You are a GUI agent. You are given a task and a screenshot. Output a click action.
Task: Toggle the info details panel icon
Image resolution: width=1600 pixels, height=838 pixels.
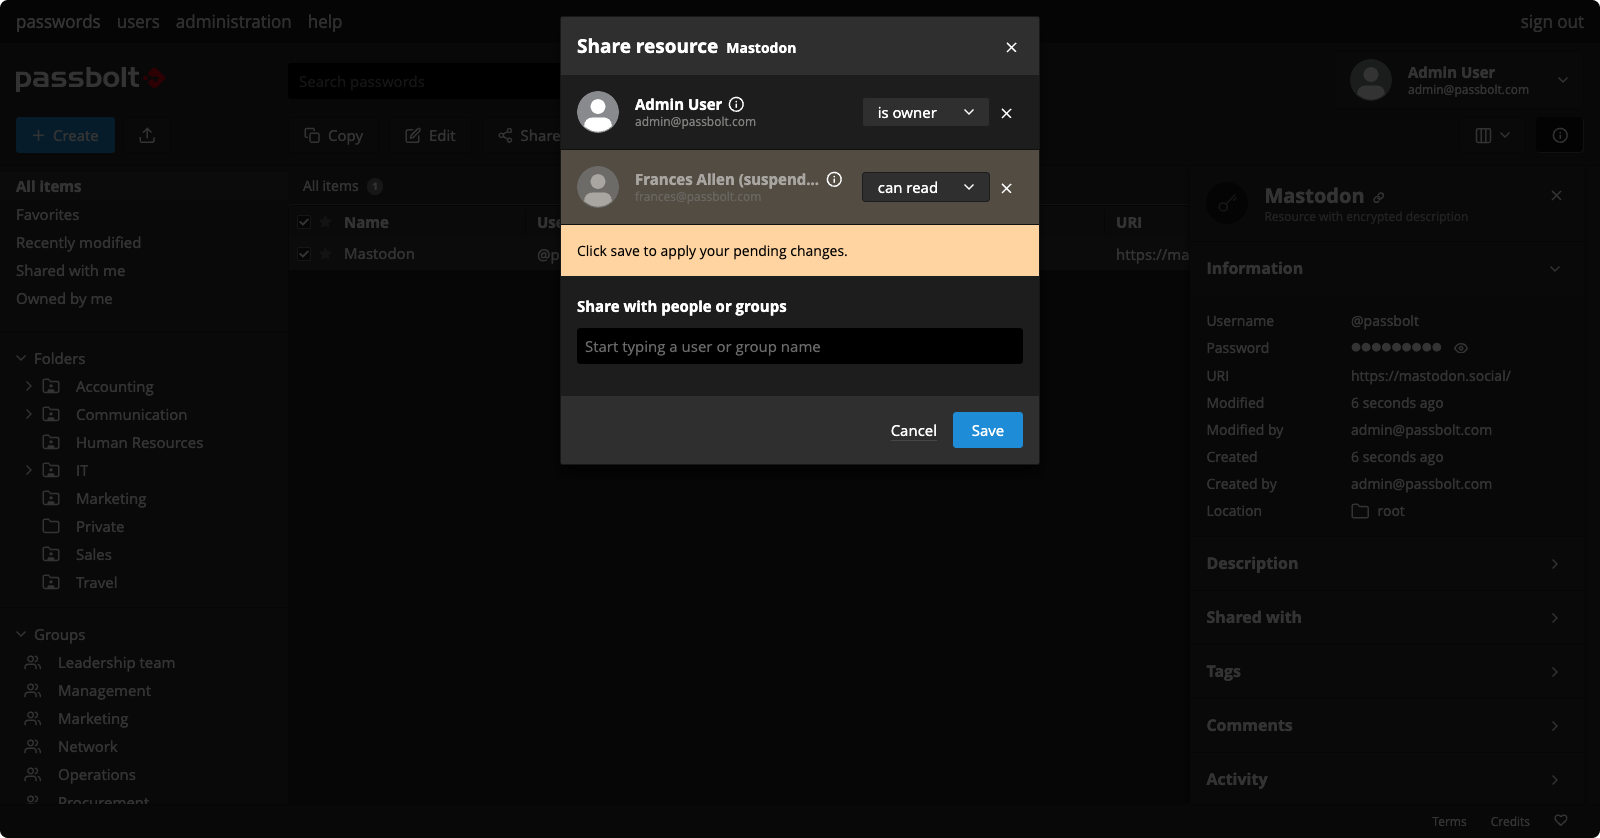click(1559, 135)
